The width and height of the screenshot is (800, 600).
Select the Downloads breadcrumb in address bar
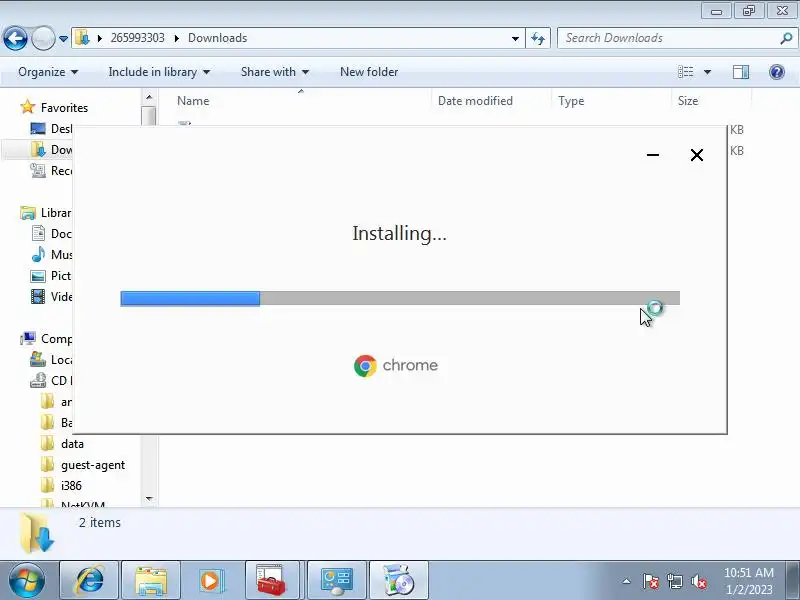[x=217, y=38]
